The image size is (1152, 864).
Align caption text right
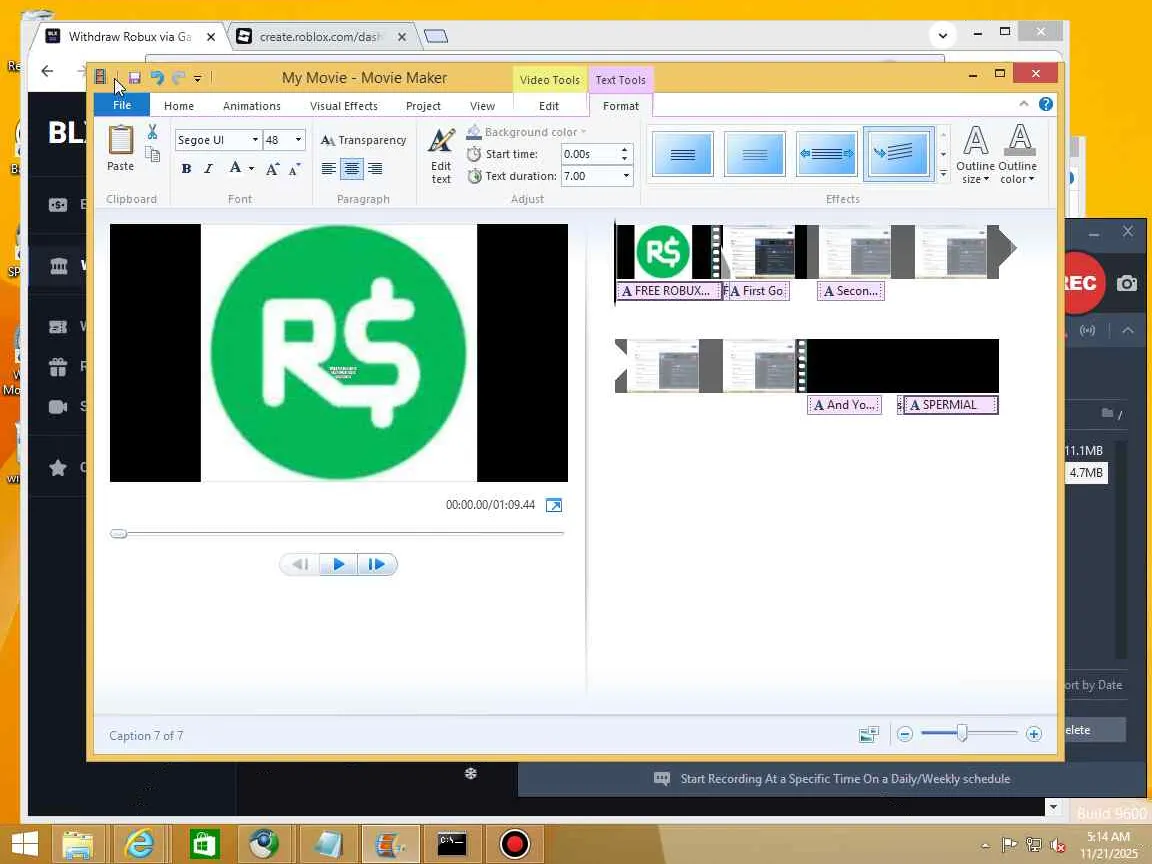(375, 169)
